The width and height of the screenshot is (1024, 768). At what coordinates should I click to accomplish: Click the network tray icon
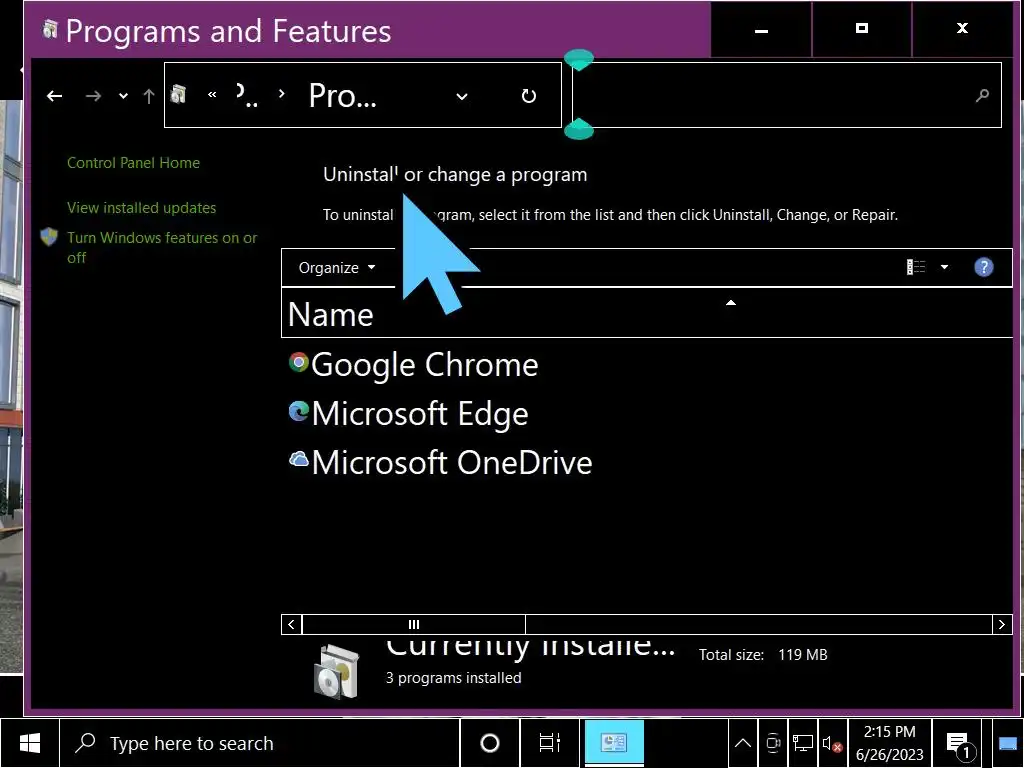tap(803, 743)
